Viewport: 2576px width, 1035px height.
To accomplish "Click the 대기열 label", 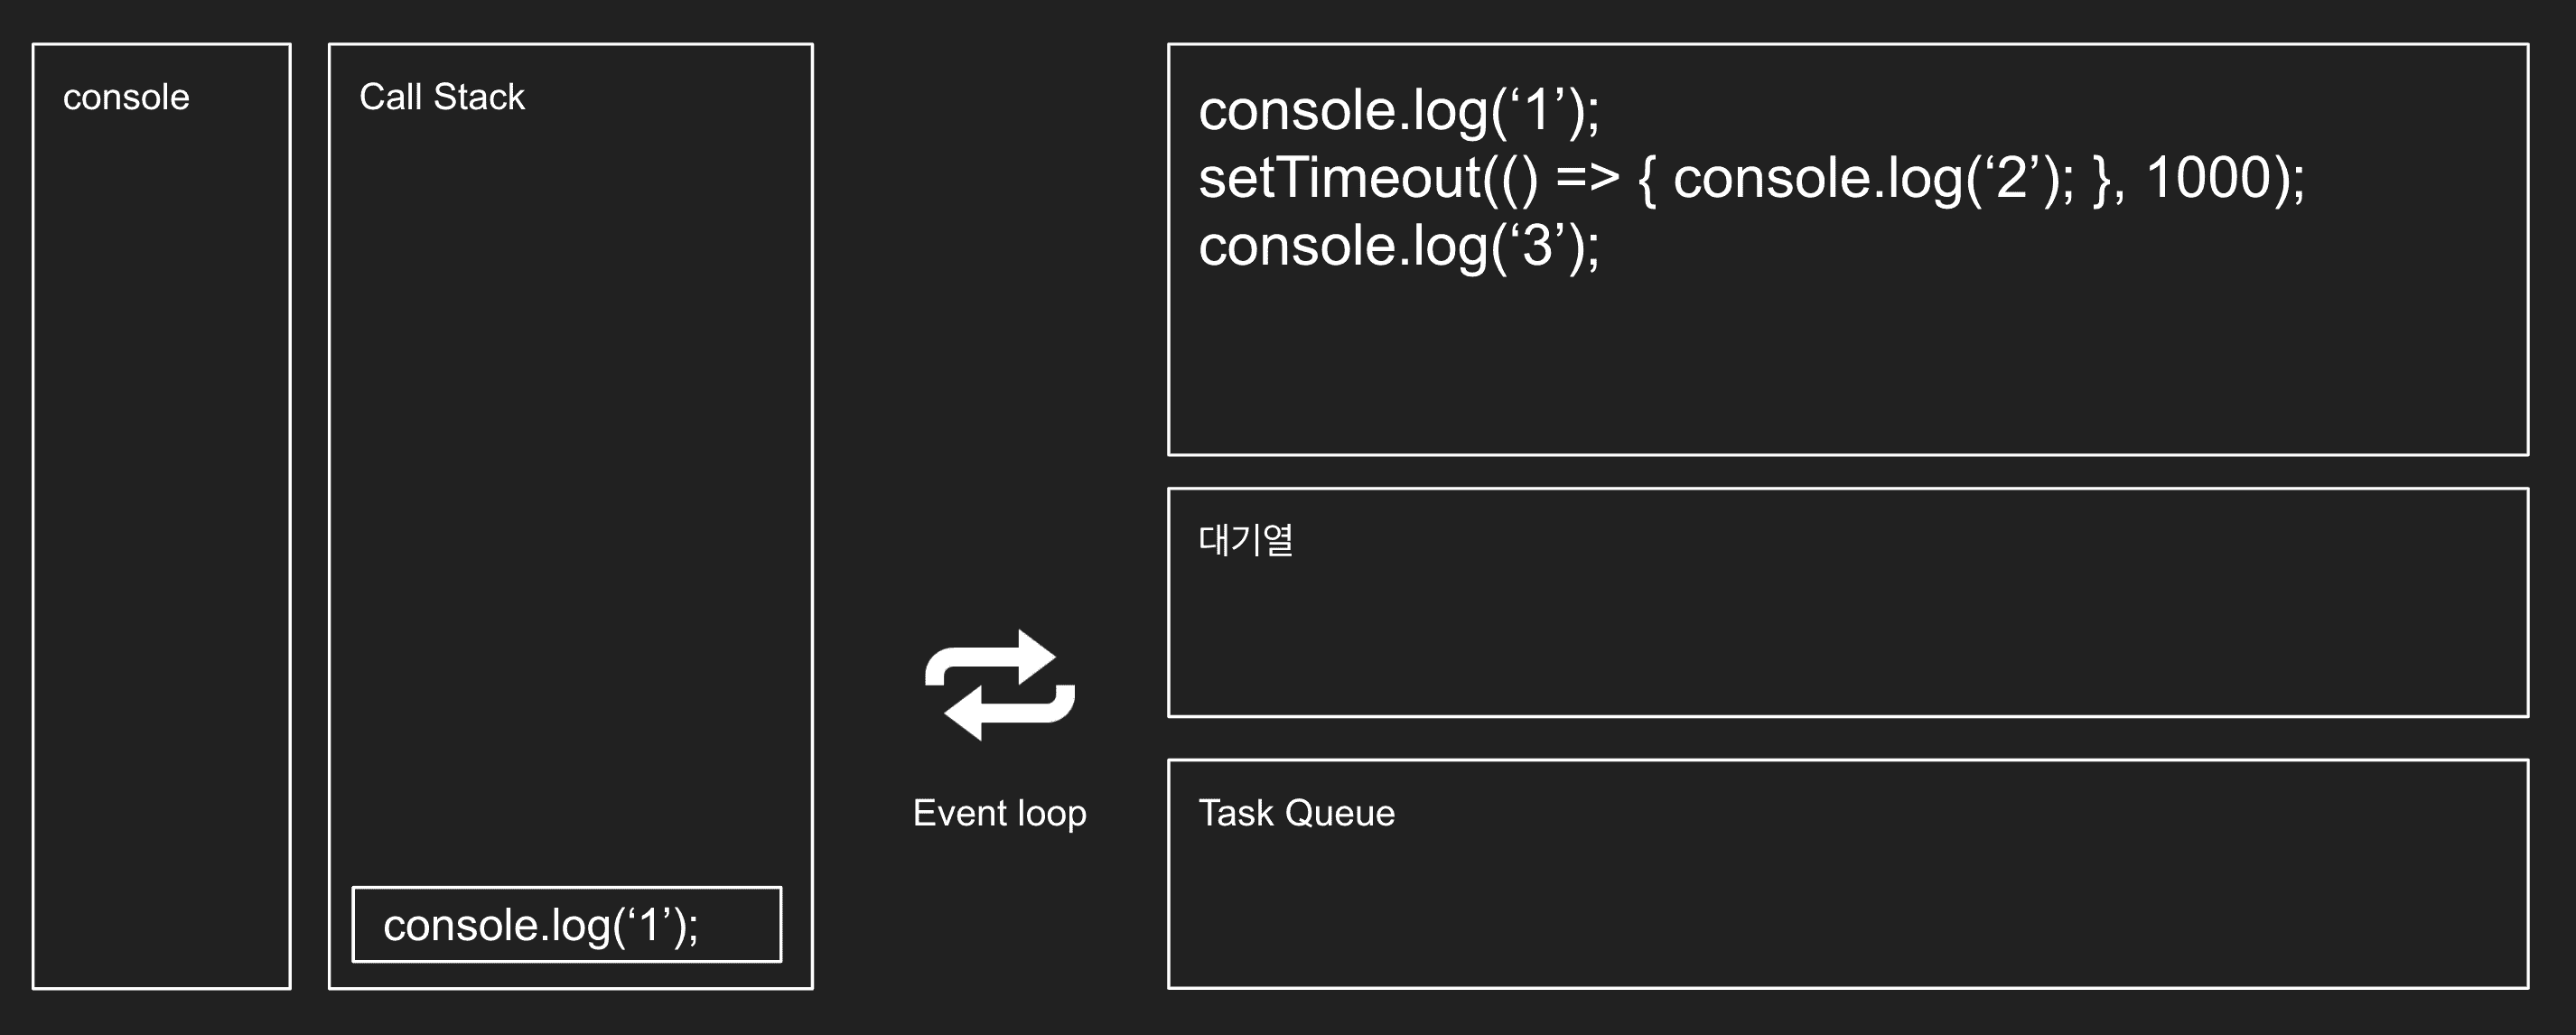I will click(x=1245, y=540).
